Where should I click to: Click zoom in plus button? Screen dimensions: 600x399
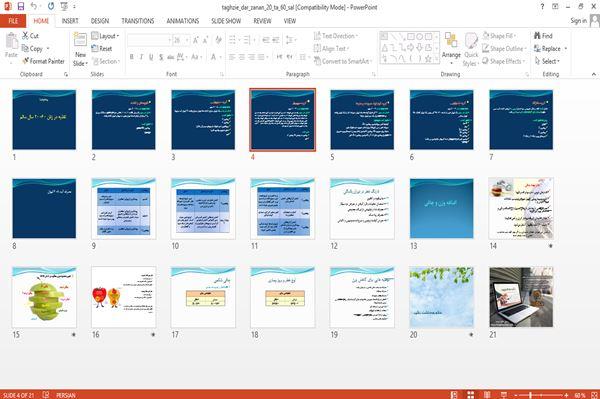(x=567, y=395)
